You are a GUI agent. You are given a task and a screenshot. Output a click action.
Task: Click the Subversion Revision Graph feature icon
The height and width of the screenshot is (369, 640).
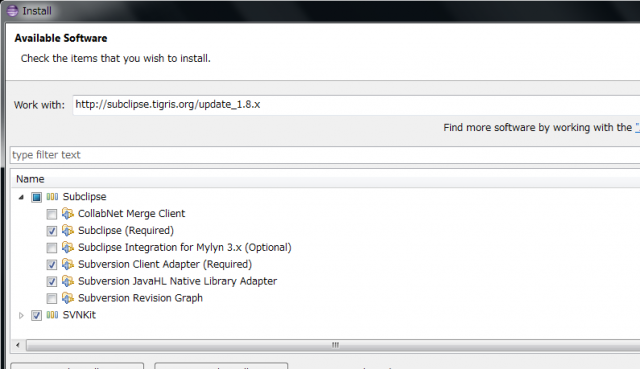tap(68, 298)
